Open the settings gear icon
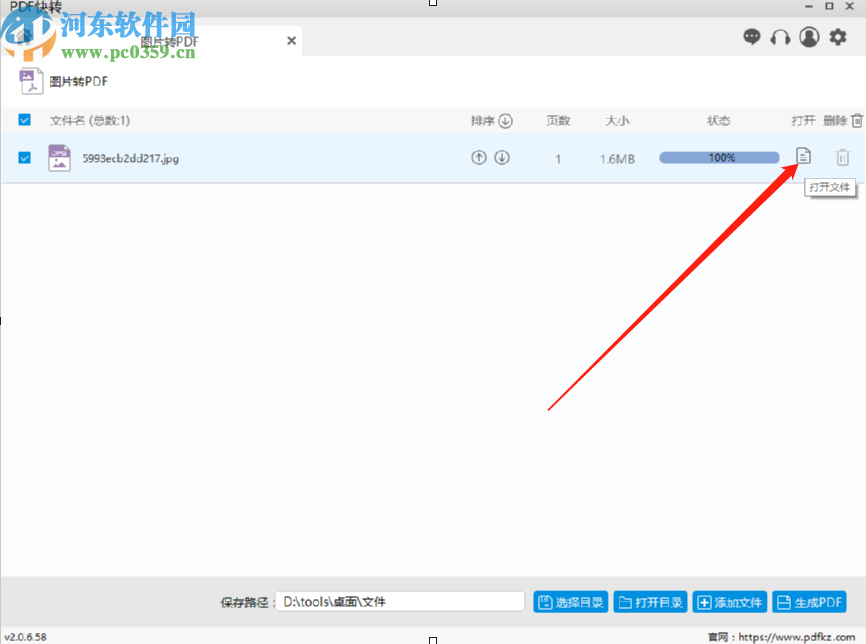Image resolution: width=866 pixels, height=644 pixels. pos(838,37)
